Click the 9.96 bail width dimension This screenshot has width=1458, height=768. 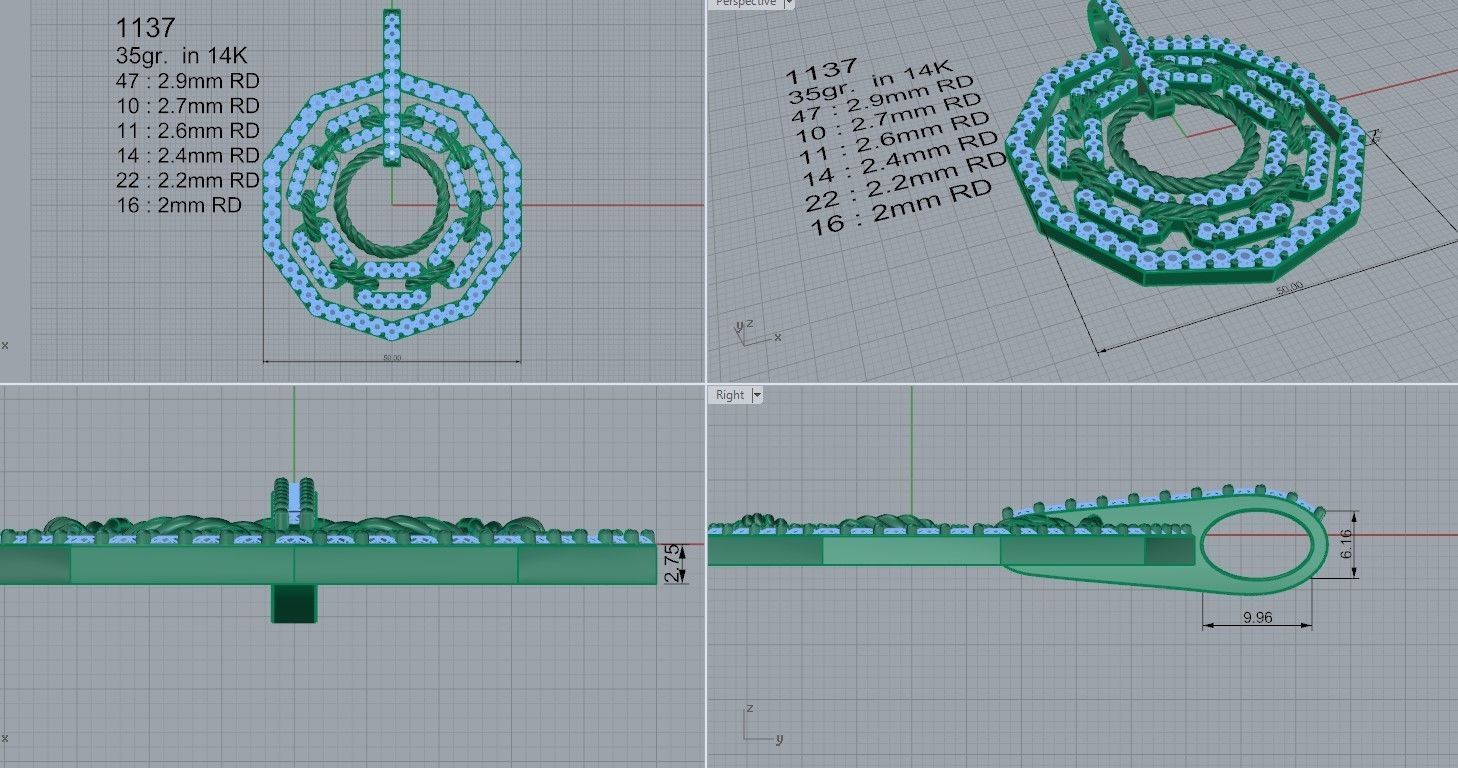click(x=1257, y=617)
